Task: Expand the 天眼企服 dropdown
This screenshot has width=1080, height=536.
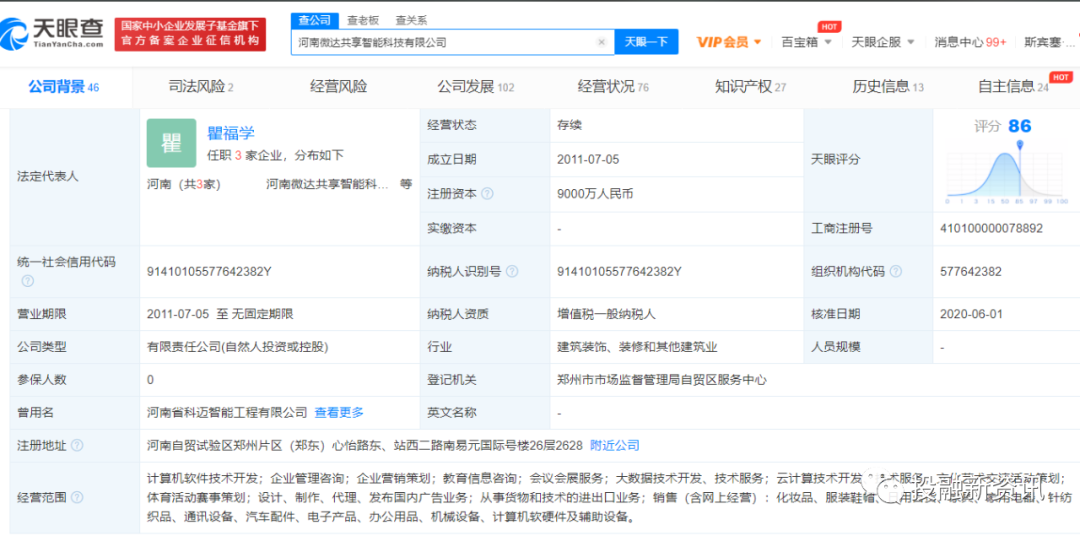Action: point(883,42)
